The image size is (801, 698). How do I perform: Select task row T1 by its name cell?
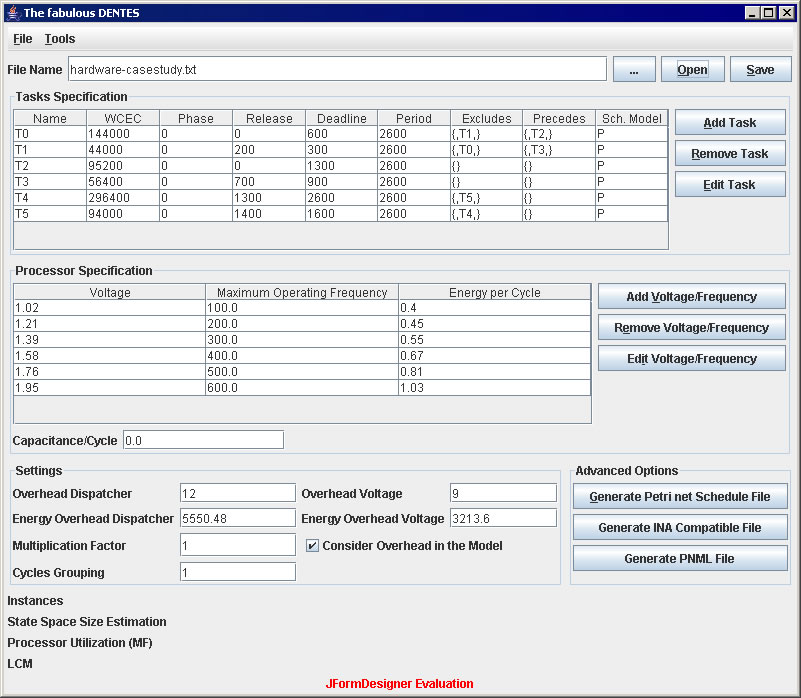(50, 150)
